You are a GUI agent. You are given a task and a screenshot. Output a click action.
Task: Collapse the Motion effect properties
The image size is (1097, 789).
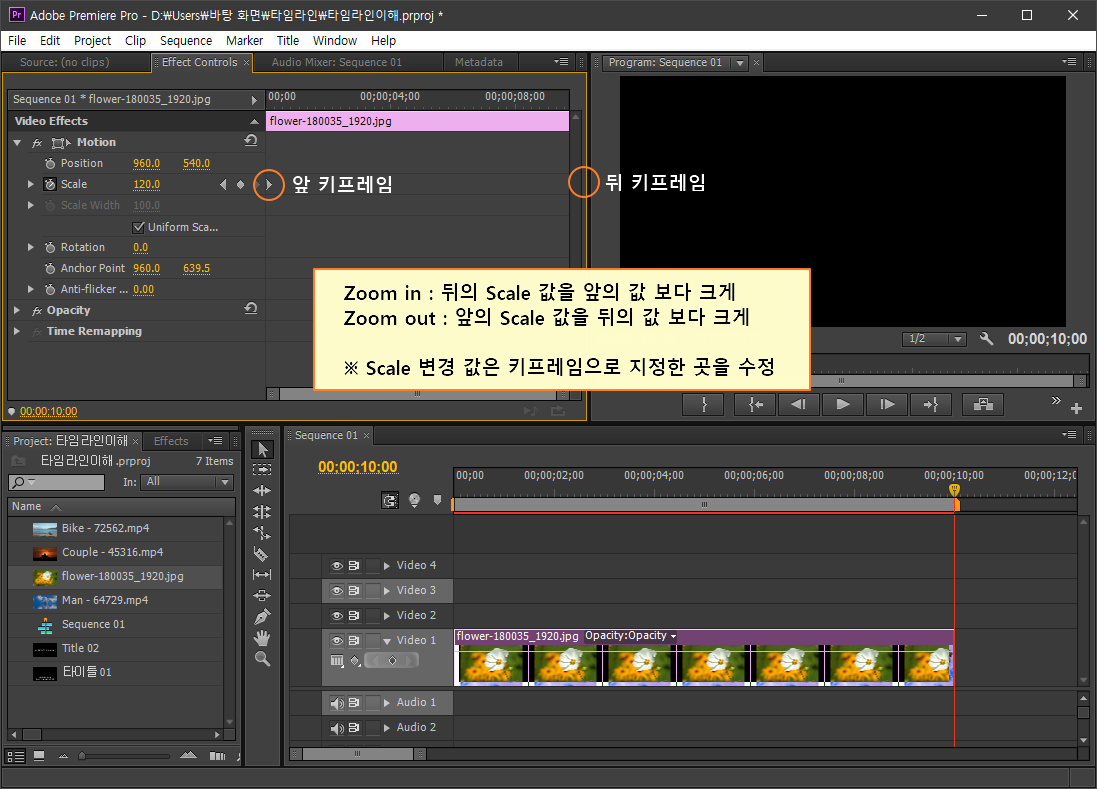click(x=17, y=143)
